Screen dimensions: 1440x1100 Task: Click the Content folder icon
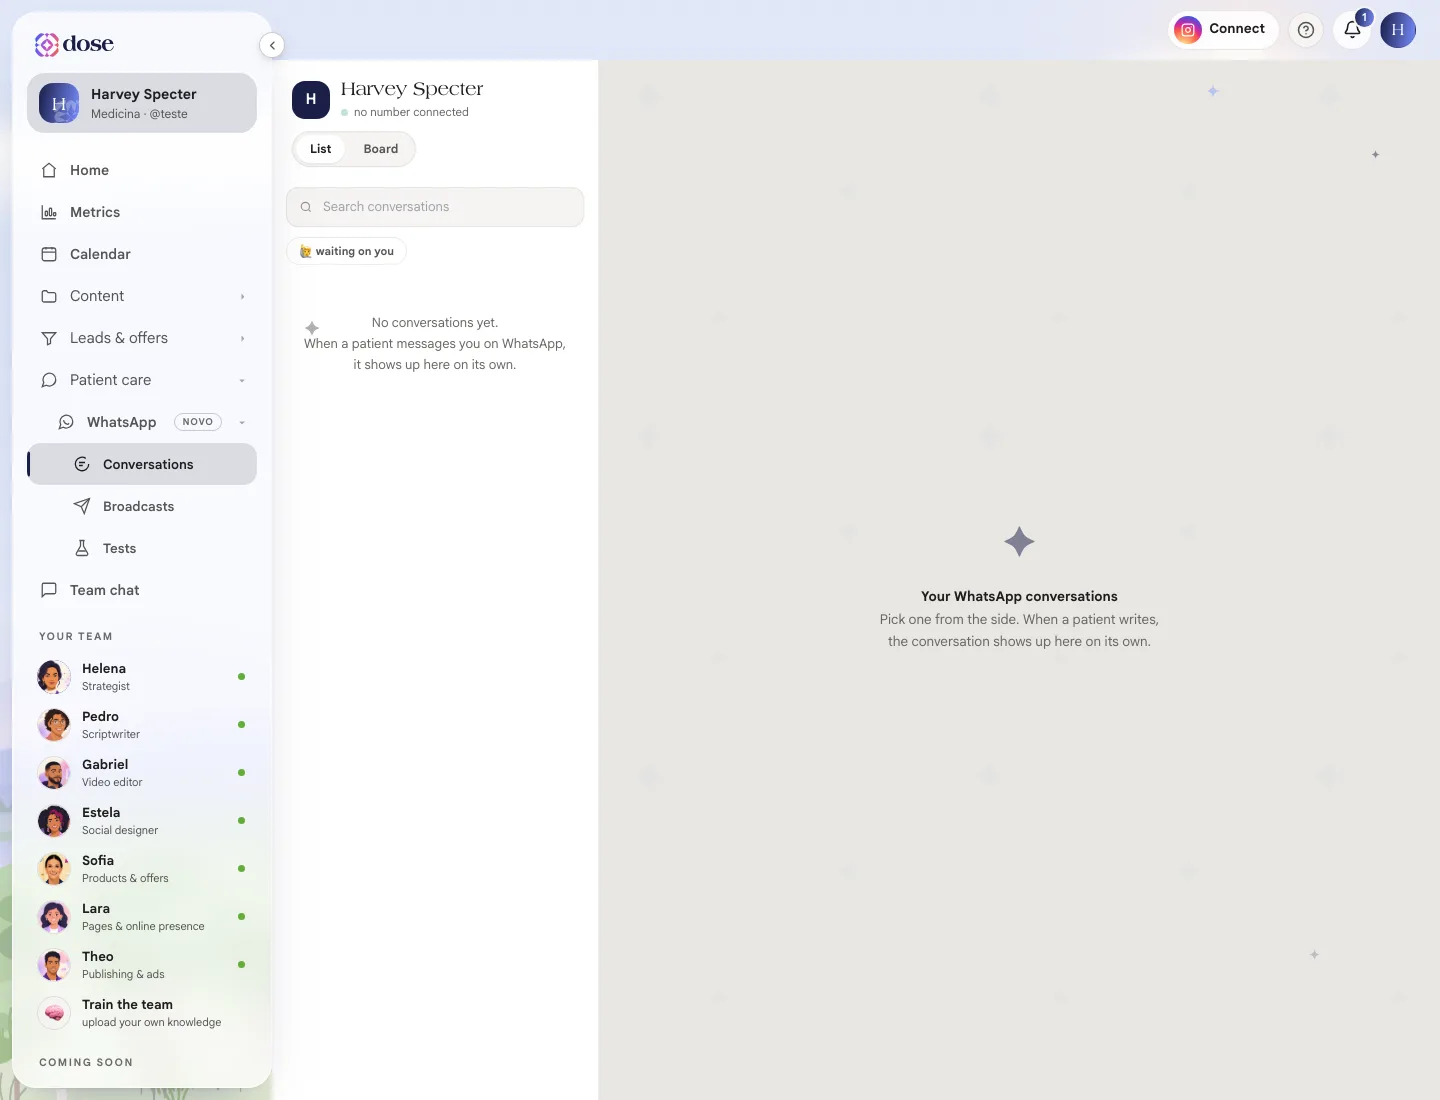point(49,296)
